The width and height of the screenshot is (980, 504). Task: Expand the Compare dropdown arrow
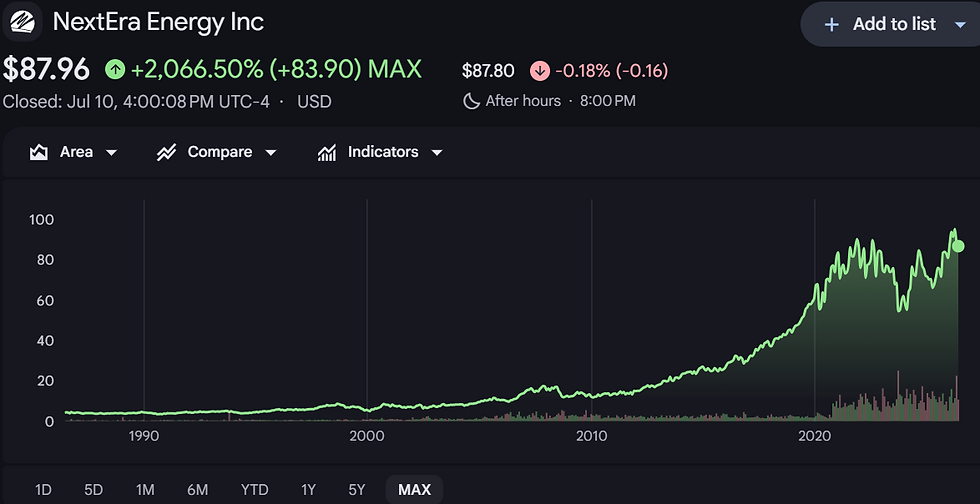(271, 153)
